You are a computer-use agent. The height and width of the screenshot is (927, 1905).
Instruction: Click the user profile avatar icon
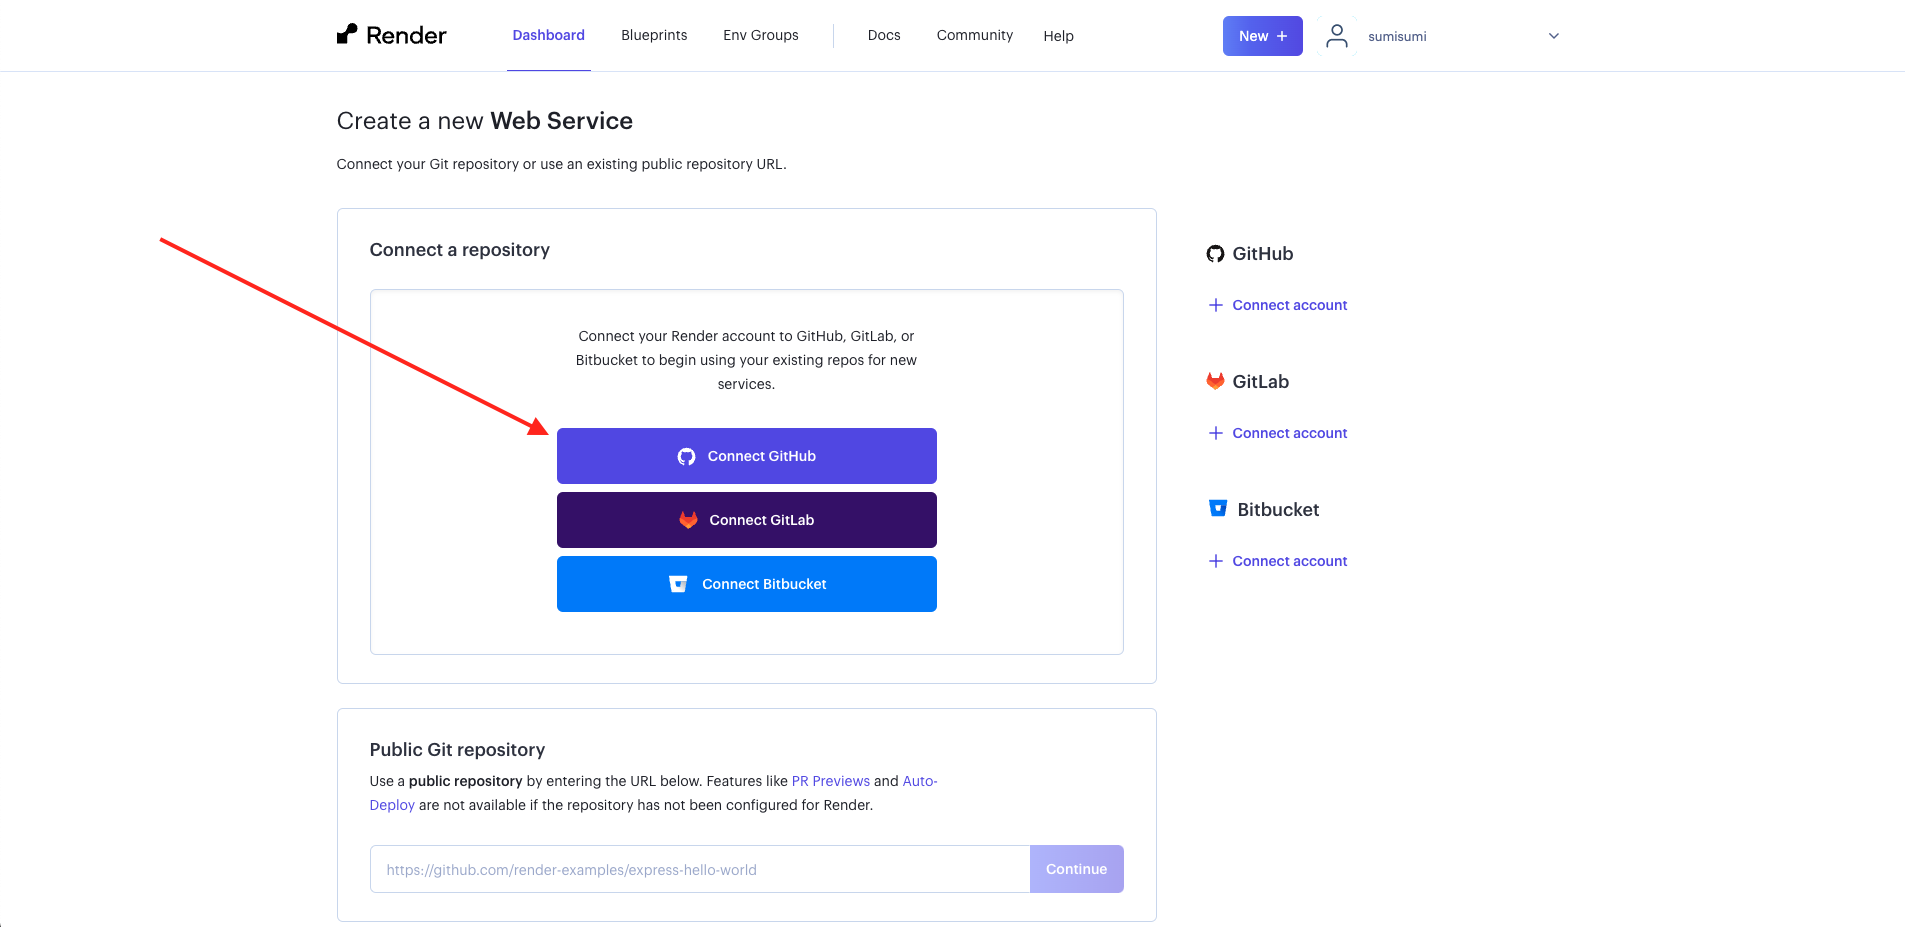[x=1335, y=36]
